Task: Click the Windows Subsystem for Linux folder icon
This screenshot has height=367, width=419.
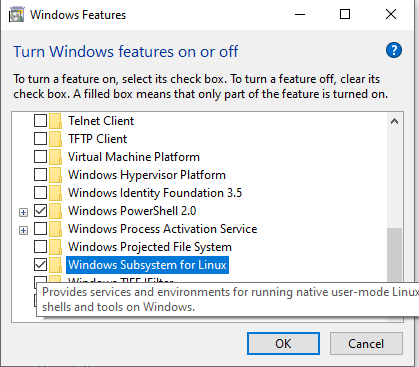Action: 55,265
